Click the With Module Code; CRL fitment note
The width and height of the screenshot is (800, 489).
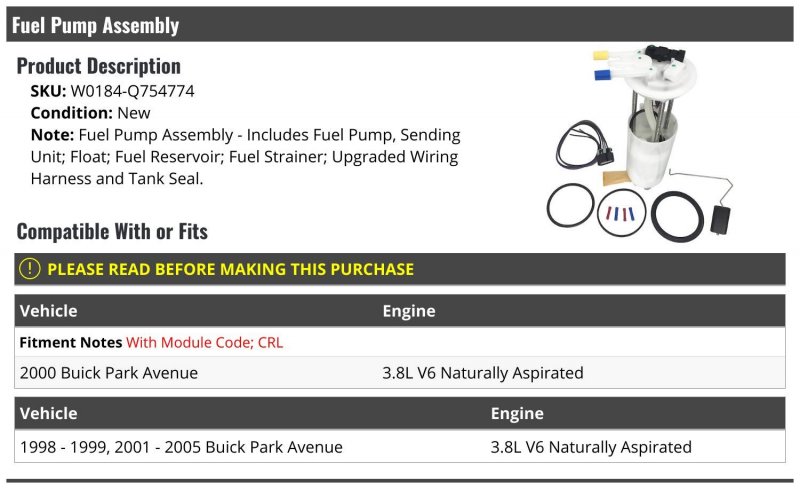(x=205, y=342)
